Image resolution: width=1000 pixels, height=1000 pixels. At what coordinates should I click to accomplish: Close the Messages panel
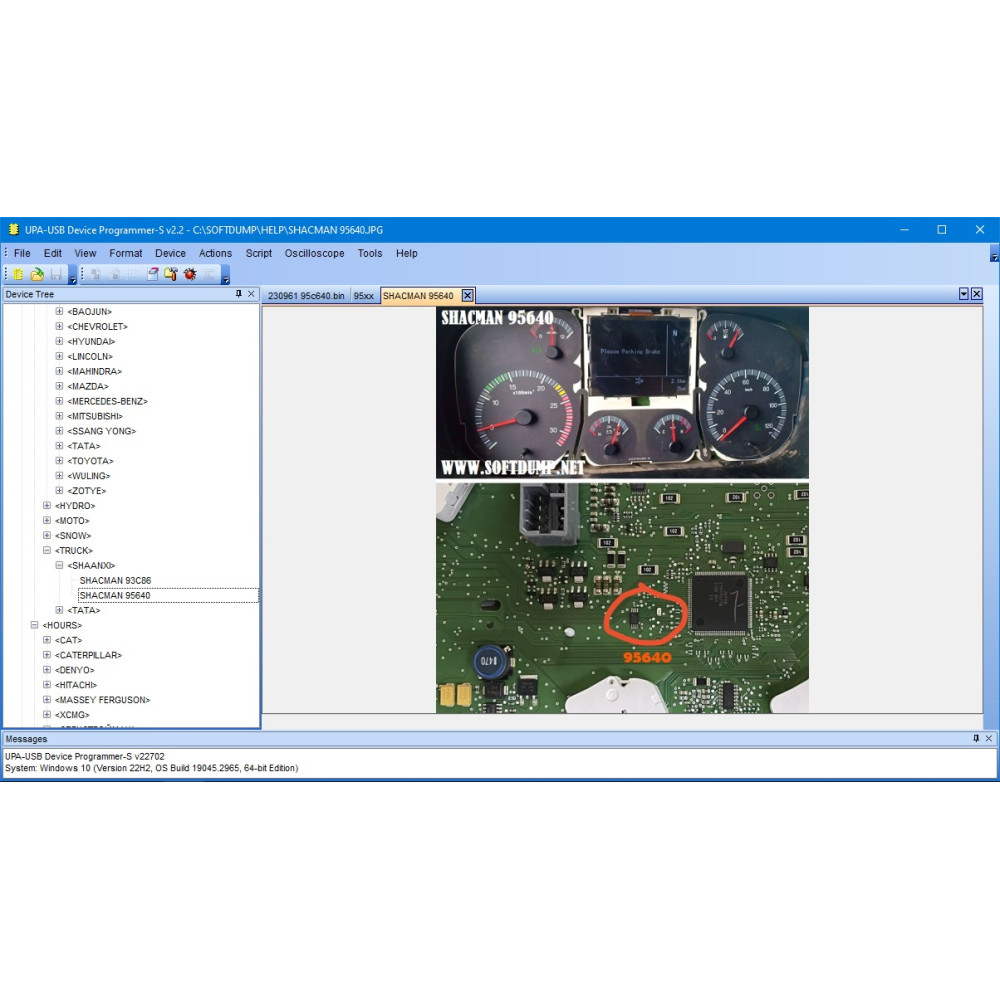pos(989,739)
